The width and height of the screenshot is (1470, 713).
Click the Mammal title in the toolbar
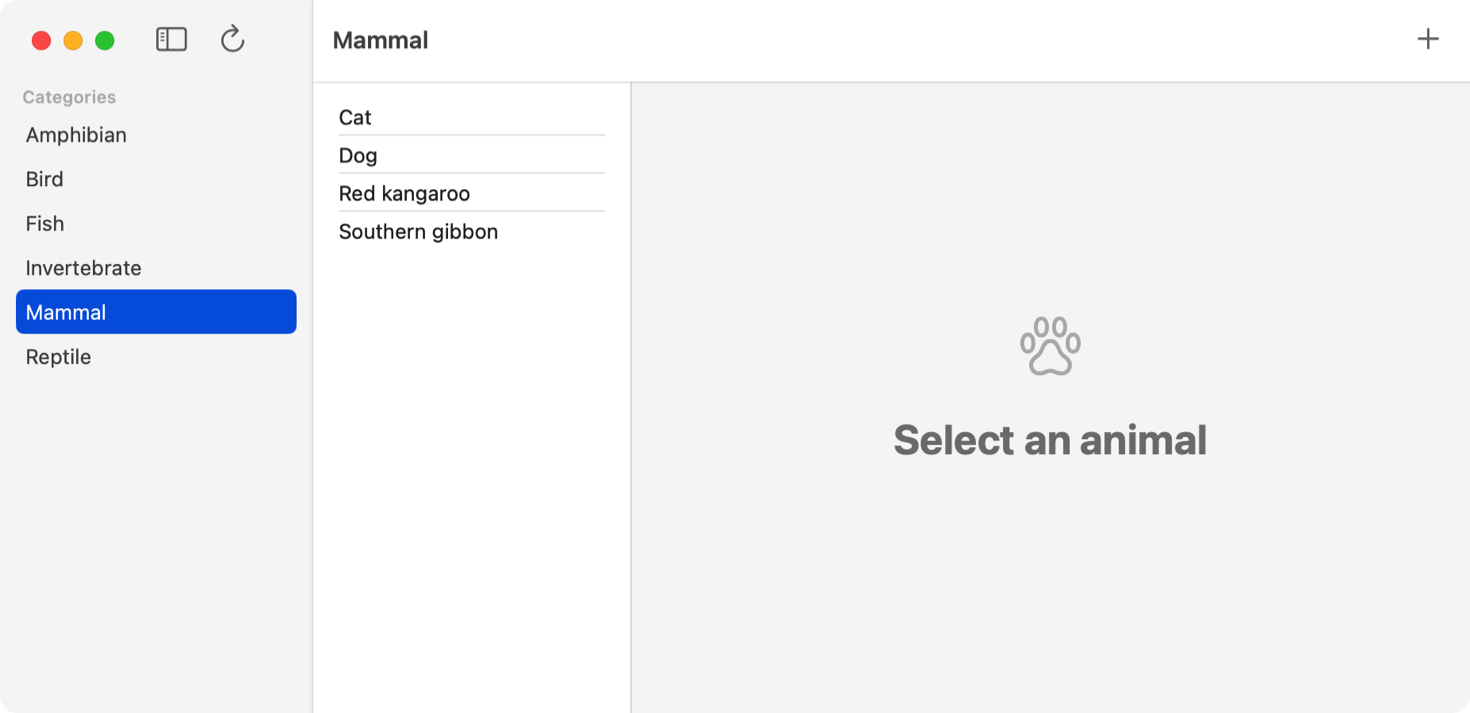coord(380,40)
